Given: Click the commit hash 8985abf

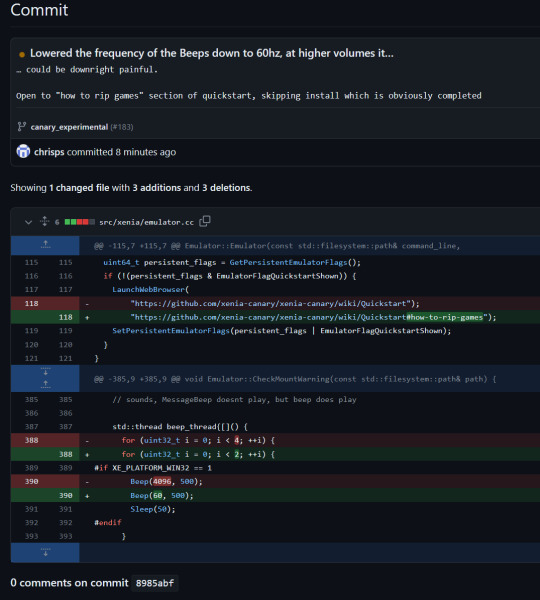Looking at the screenshot, I should [155, 583].
